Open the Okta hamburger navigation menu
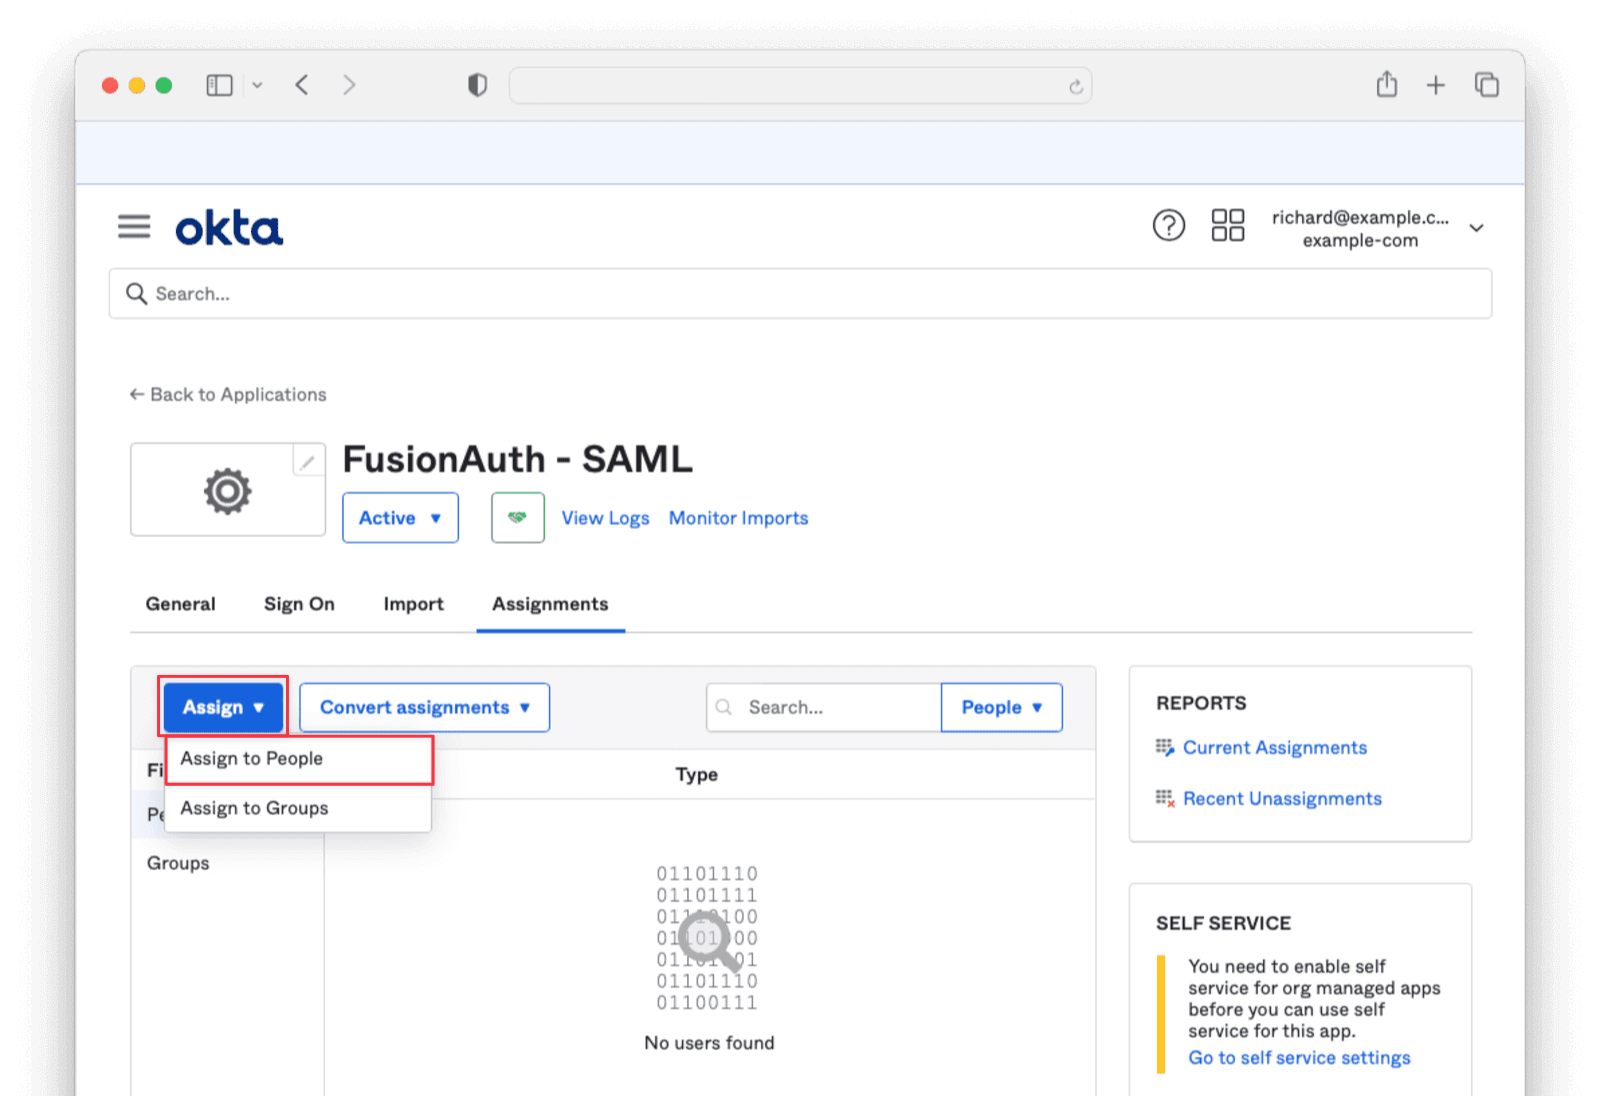This screenshot has width=1600, height=1096. (134, 227)
